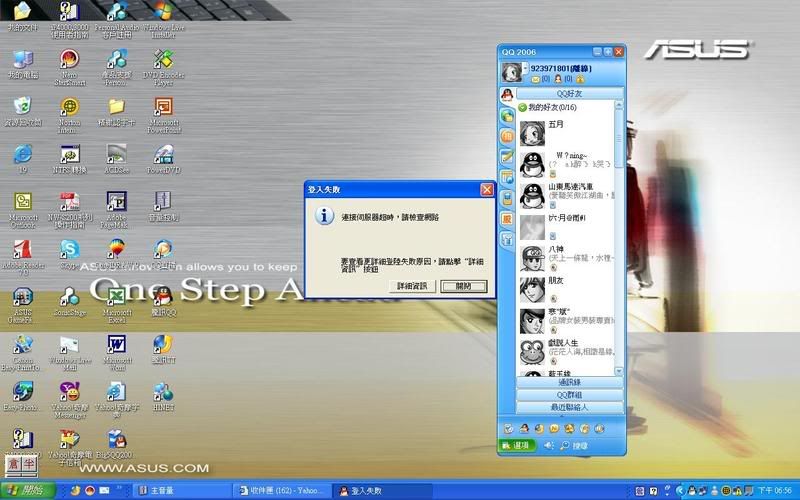Open the 最近聯絡人 panel in QQ
Viewport: 800px width, 500px height.
[569, 408]
